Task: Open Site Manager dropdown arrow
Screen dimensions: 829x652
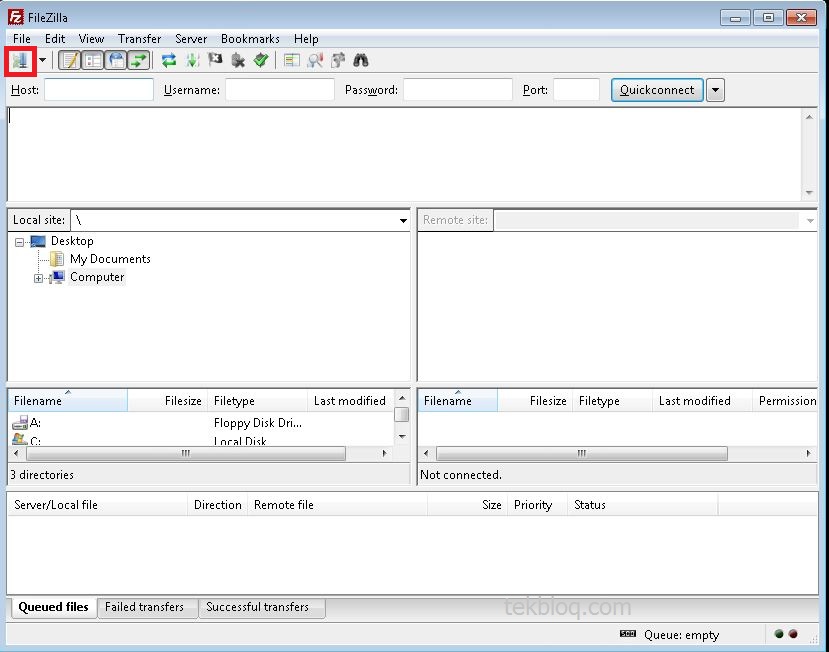Action: click(42, 60)
